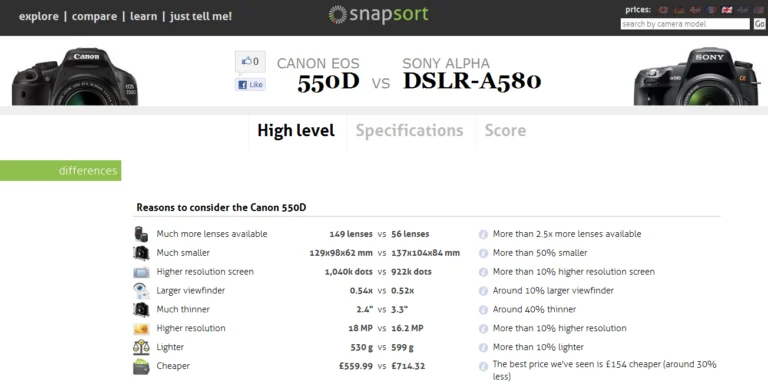Click the 1,040k dots value
The width and height of the screenshot is (768, 386).
coord(349,272)
